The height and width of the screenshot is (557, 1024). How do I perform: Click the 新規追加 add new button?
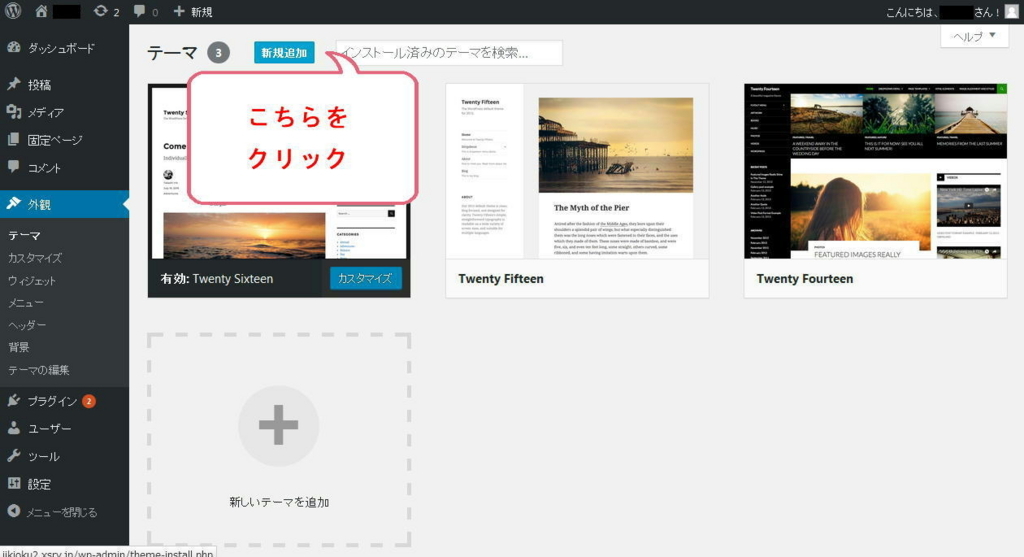click(x=284, y=53)
